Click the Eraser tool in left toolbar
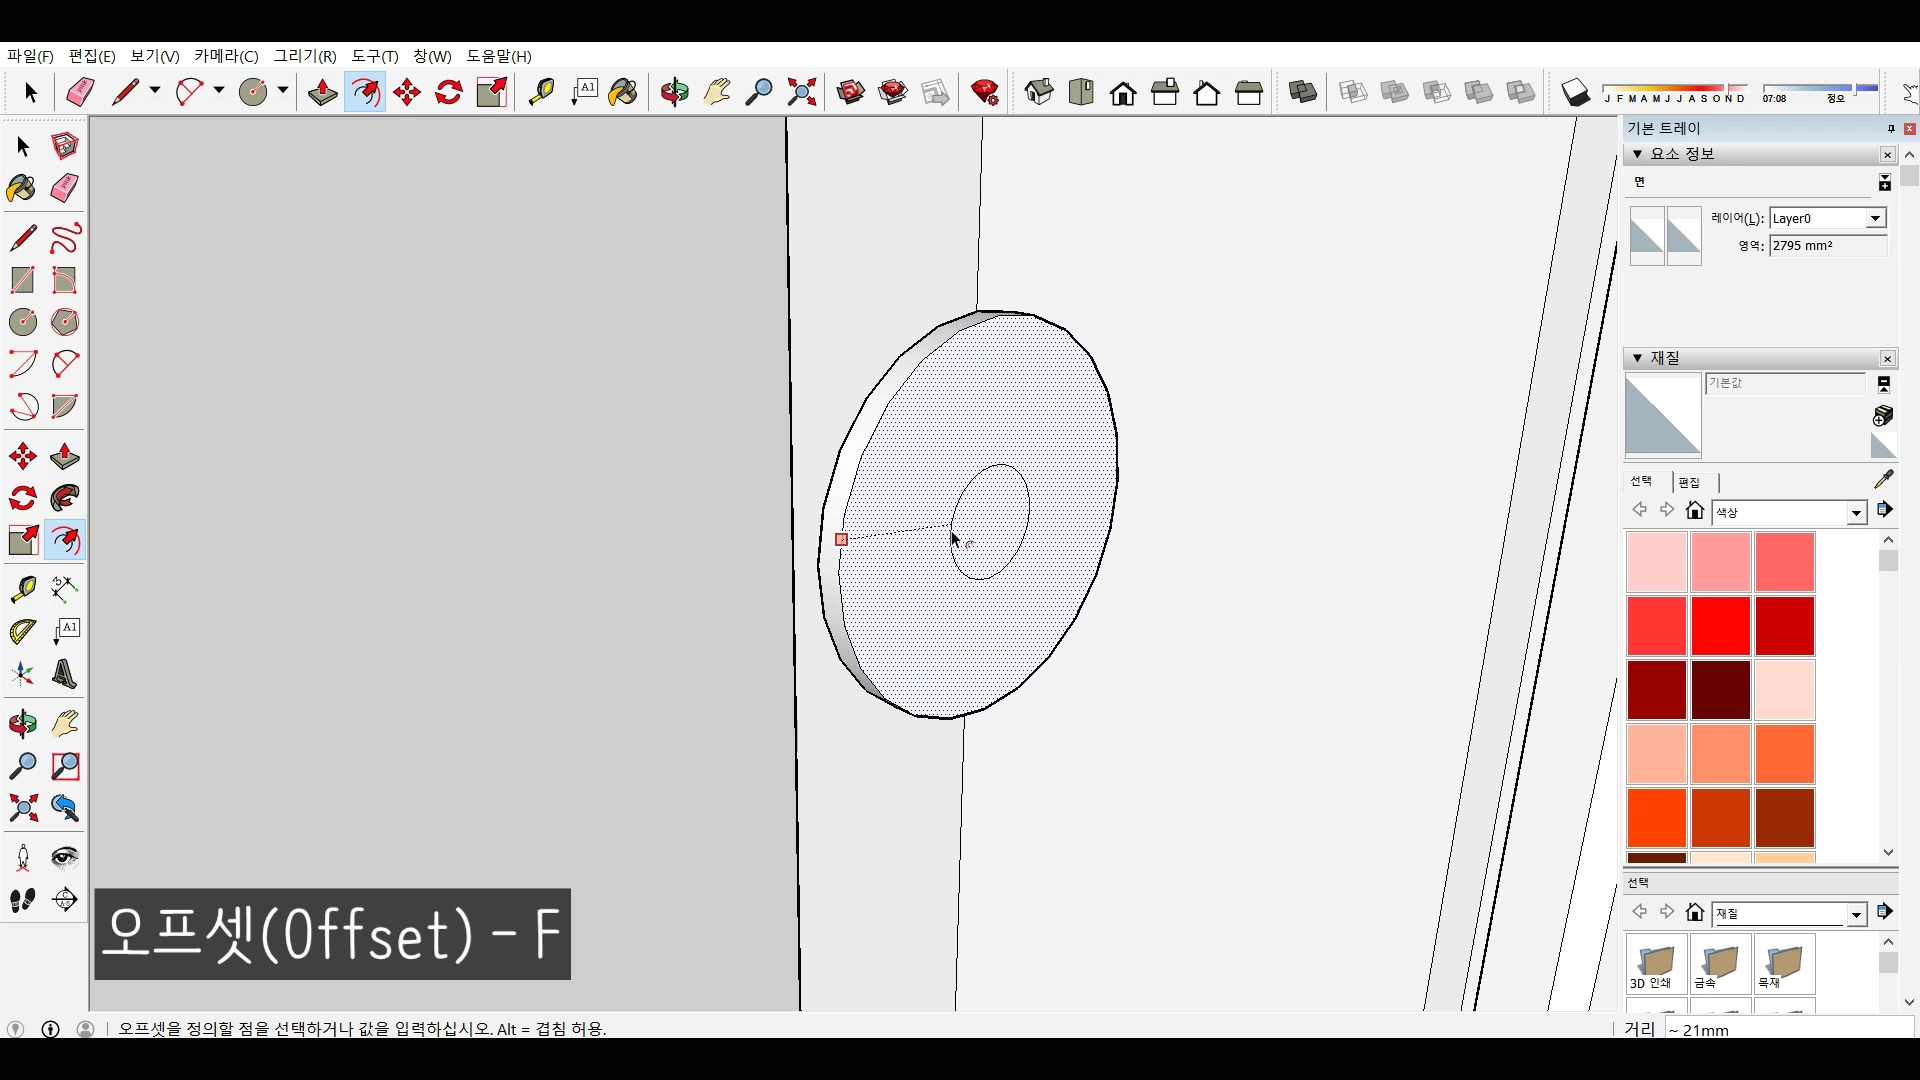 65,188
